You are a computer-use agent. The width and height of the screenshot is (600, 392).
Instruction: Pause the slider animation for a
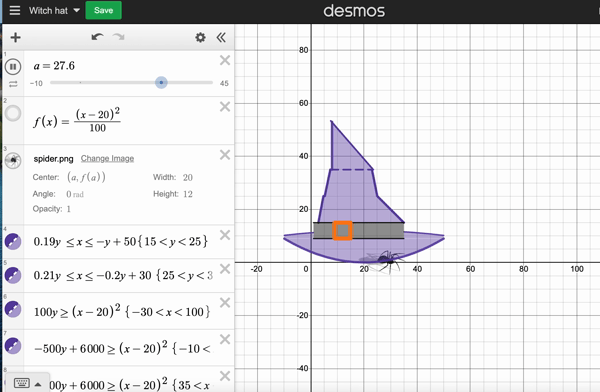tap(13, 67)
